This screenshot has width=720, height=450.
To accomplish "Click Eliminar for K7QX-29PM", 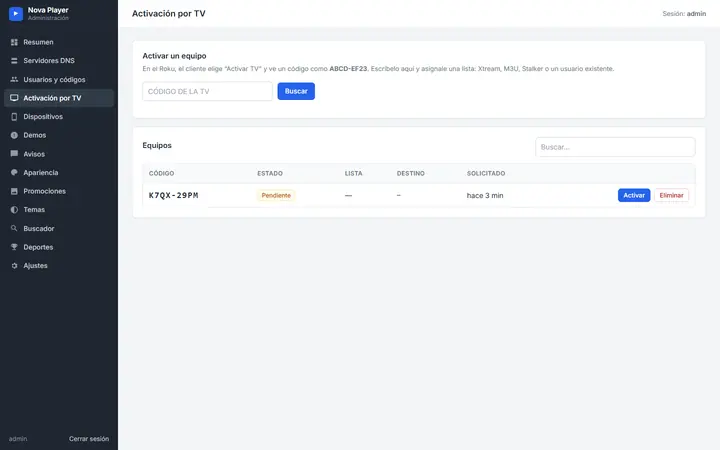I will point(671,195).
